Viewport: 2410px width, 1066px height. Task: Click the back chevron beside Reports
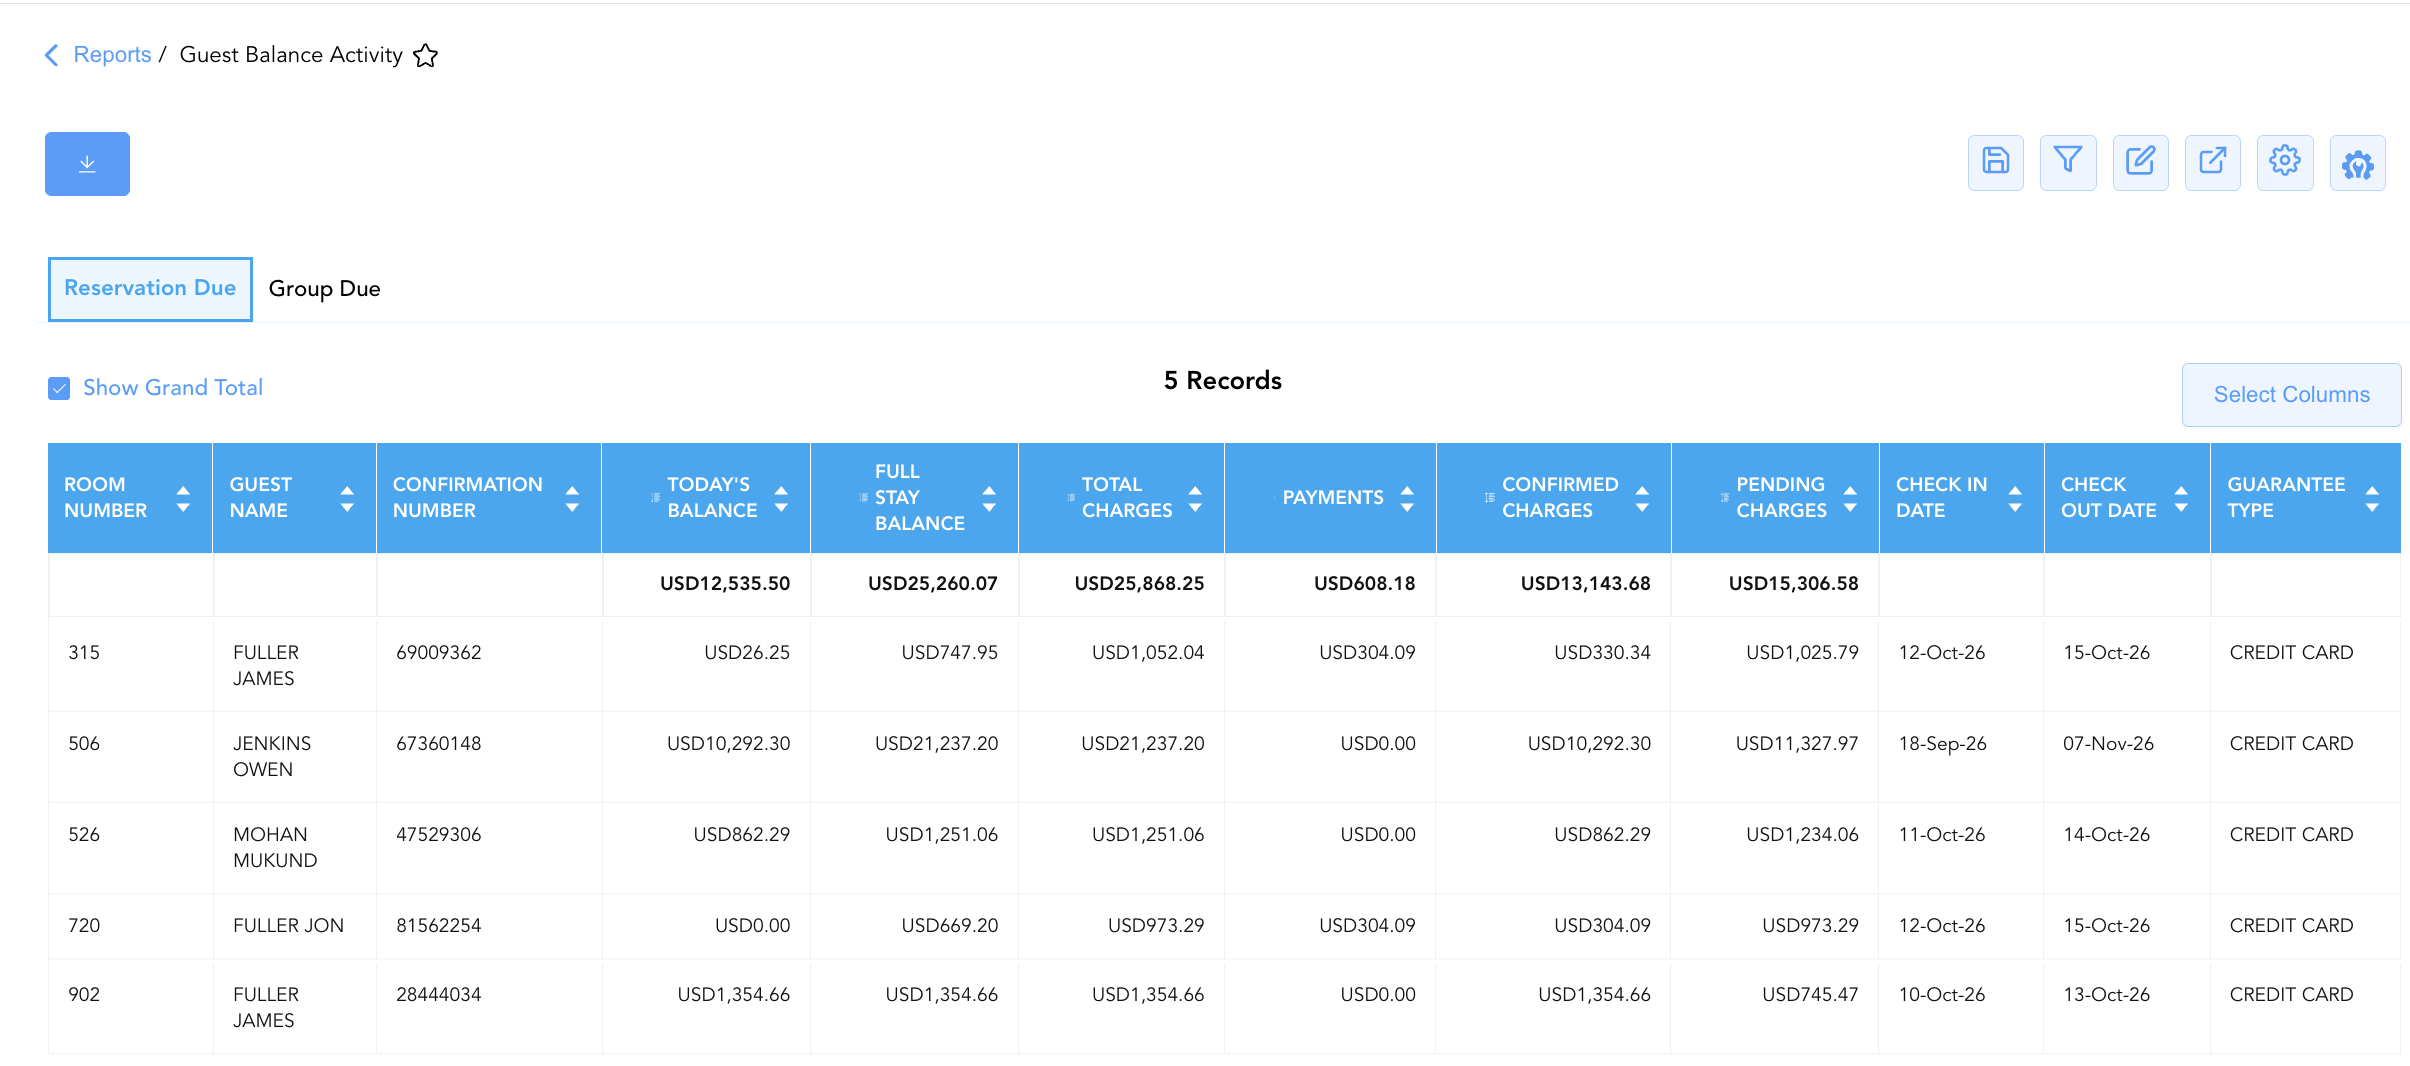pyautogui.click(x=52, y=55)
